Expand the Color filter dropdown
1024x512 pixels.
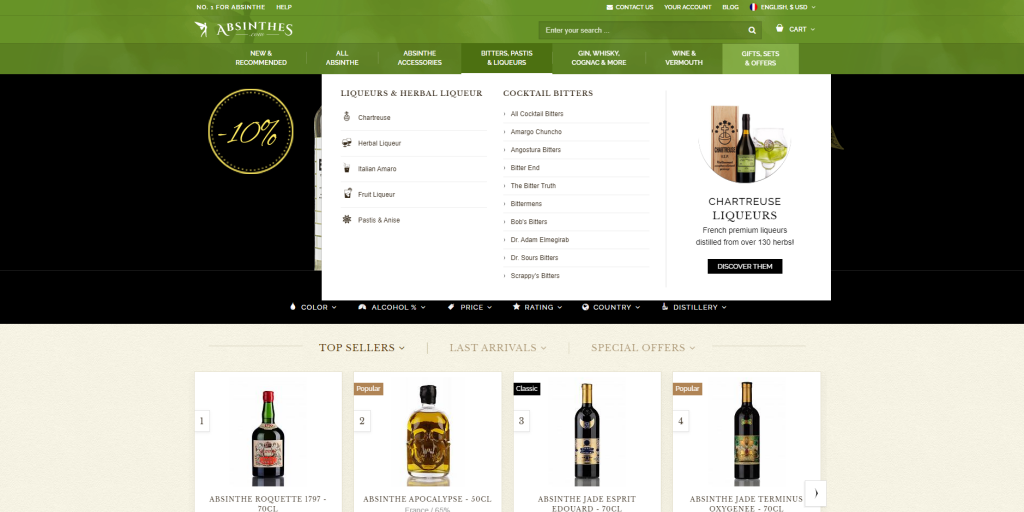(x=313, y=307)
